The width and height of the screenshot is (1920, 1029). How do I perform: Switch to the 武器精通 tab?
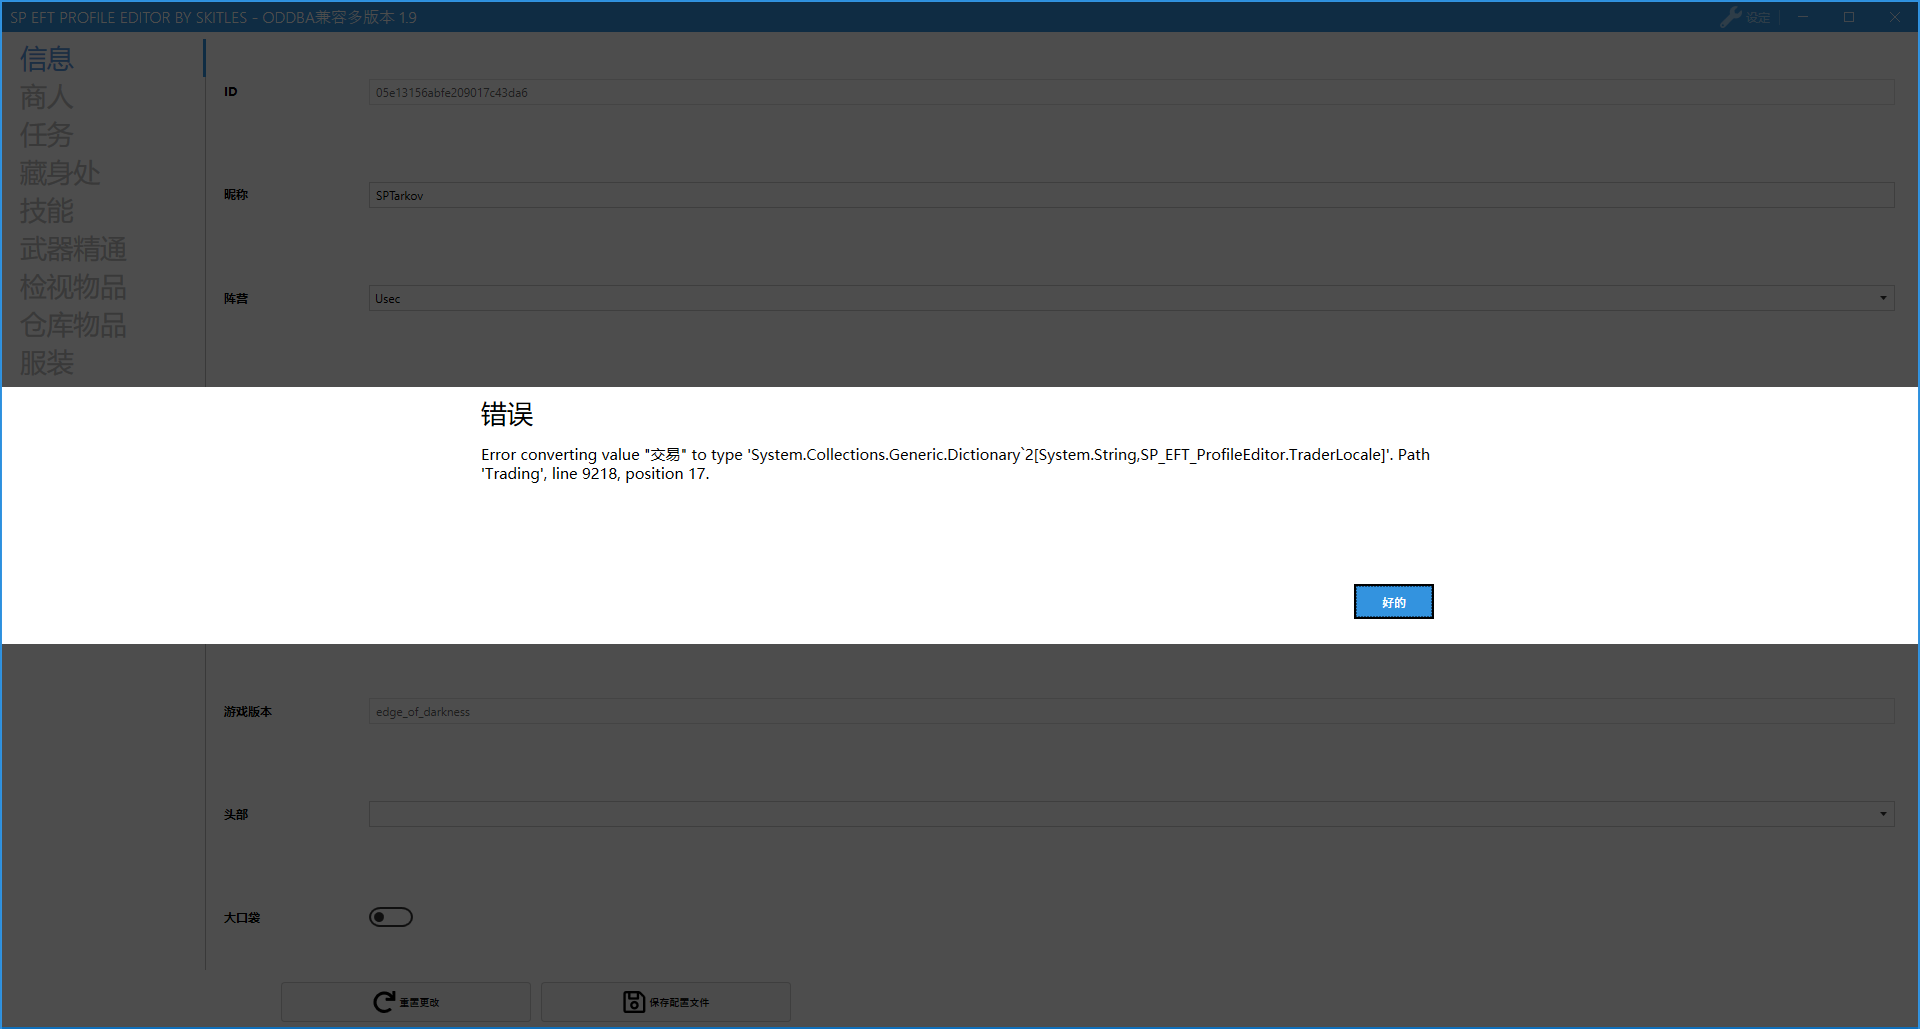[x=73, y=249]
